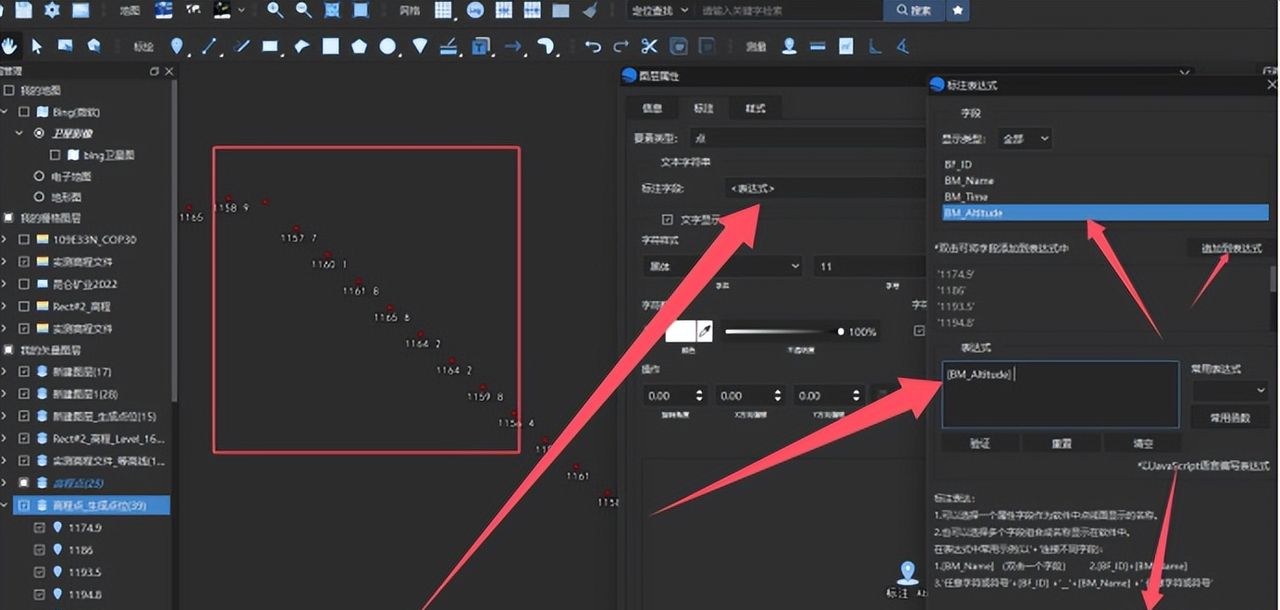Click the broom clear icon

tap(590, 10)
